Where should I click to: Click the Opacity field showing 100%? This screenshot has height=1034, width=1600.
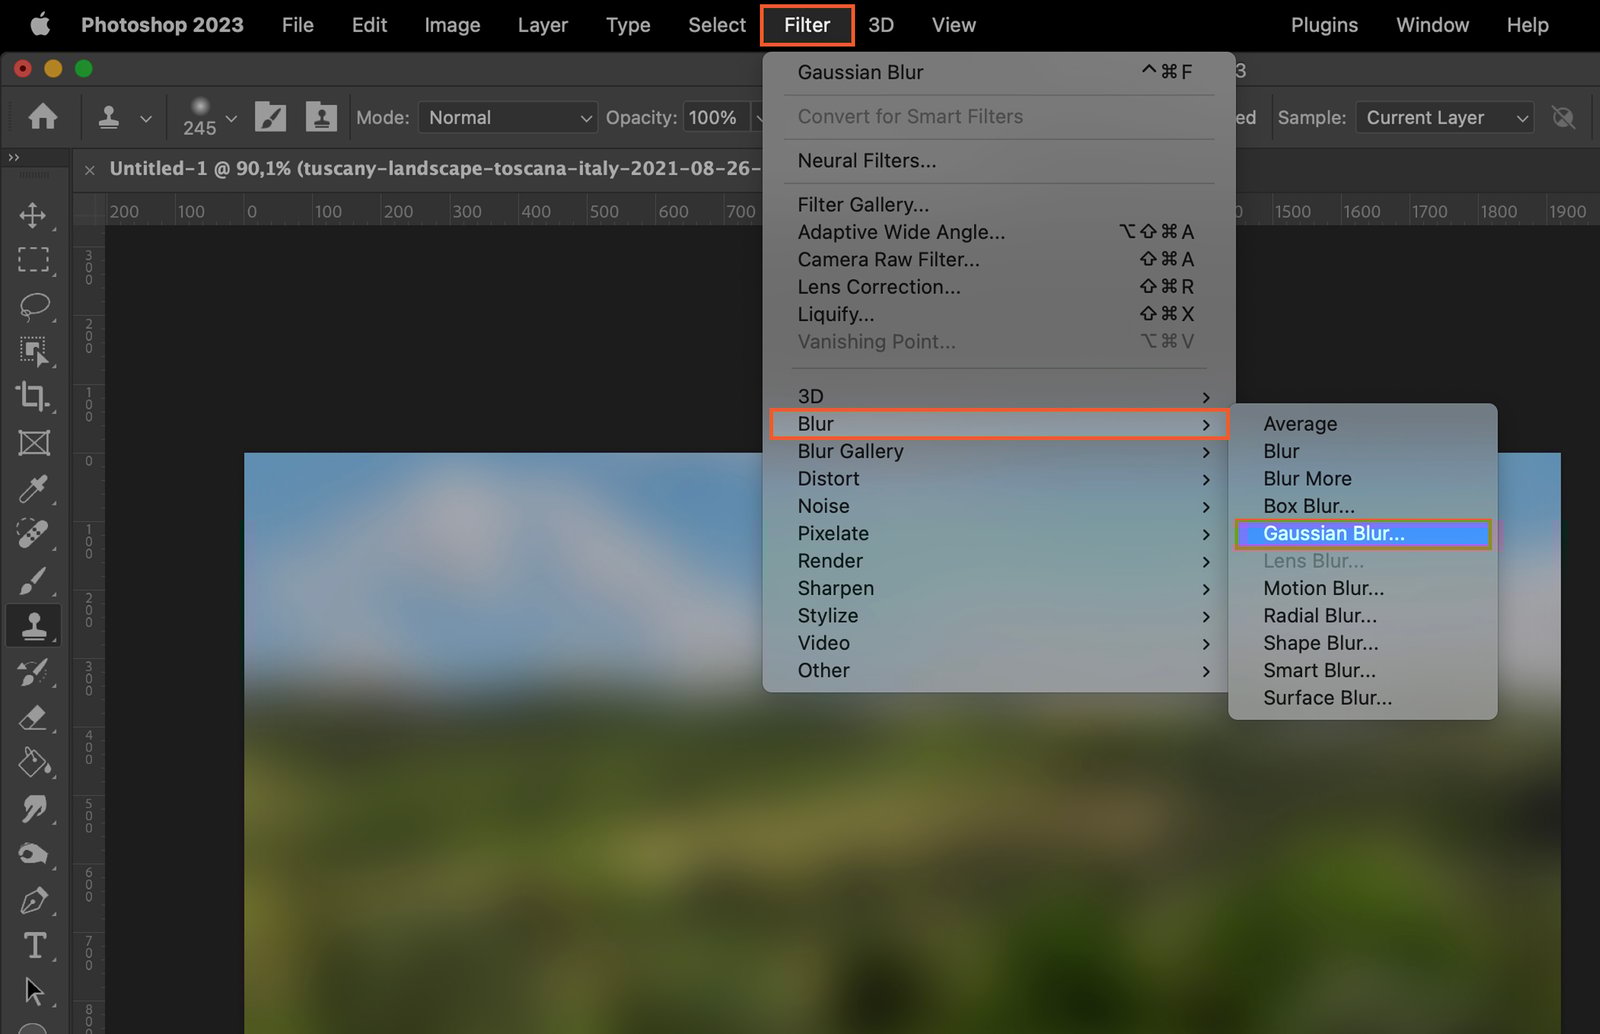tap(714, 118)
